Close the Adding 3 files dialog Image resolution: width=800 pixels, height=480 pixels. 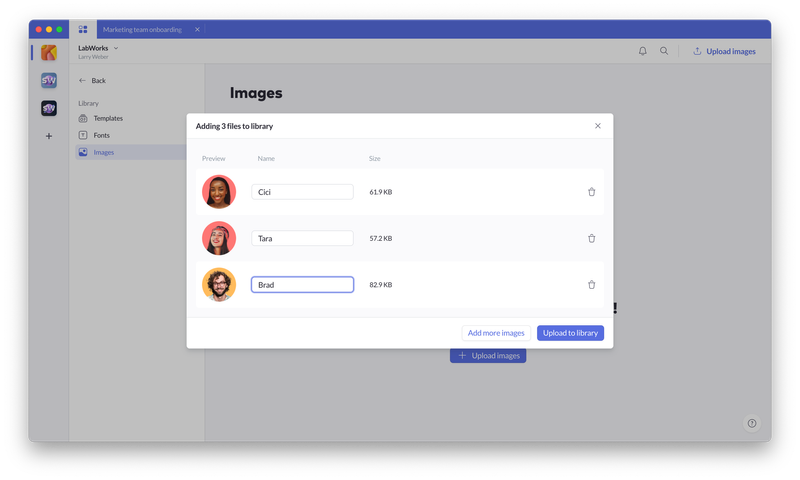click(598, 126)
